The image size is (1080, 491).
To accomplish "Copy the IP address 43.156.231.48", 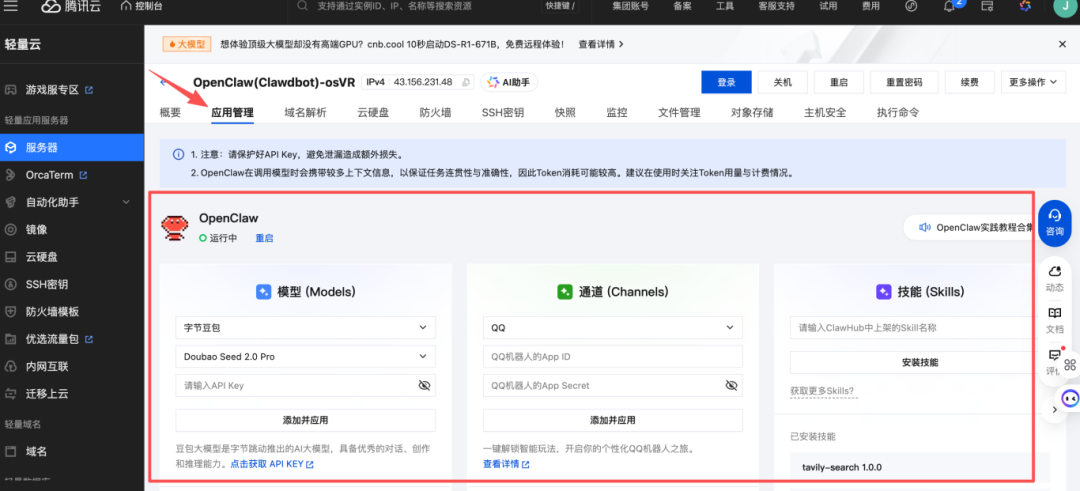I will [466, 82].
